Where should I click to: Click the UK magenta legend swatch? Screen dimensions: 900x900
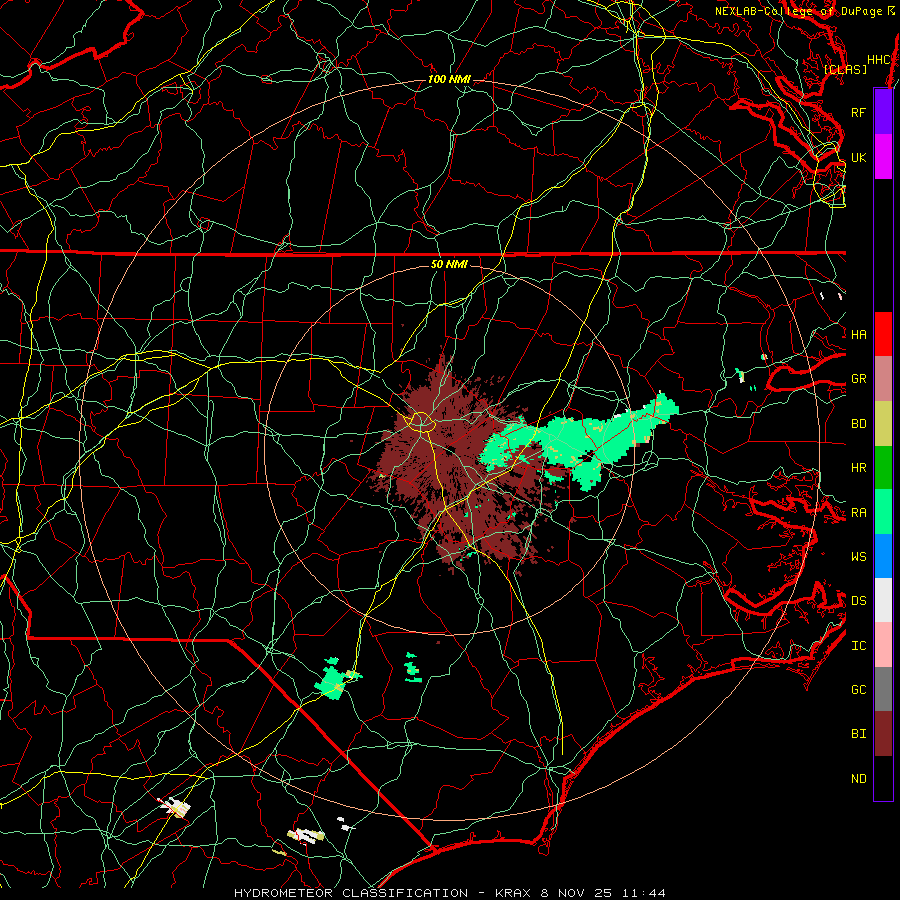pyautogui.click(x=883, y=157)
